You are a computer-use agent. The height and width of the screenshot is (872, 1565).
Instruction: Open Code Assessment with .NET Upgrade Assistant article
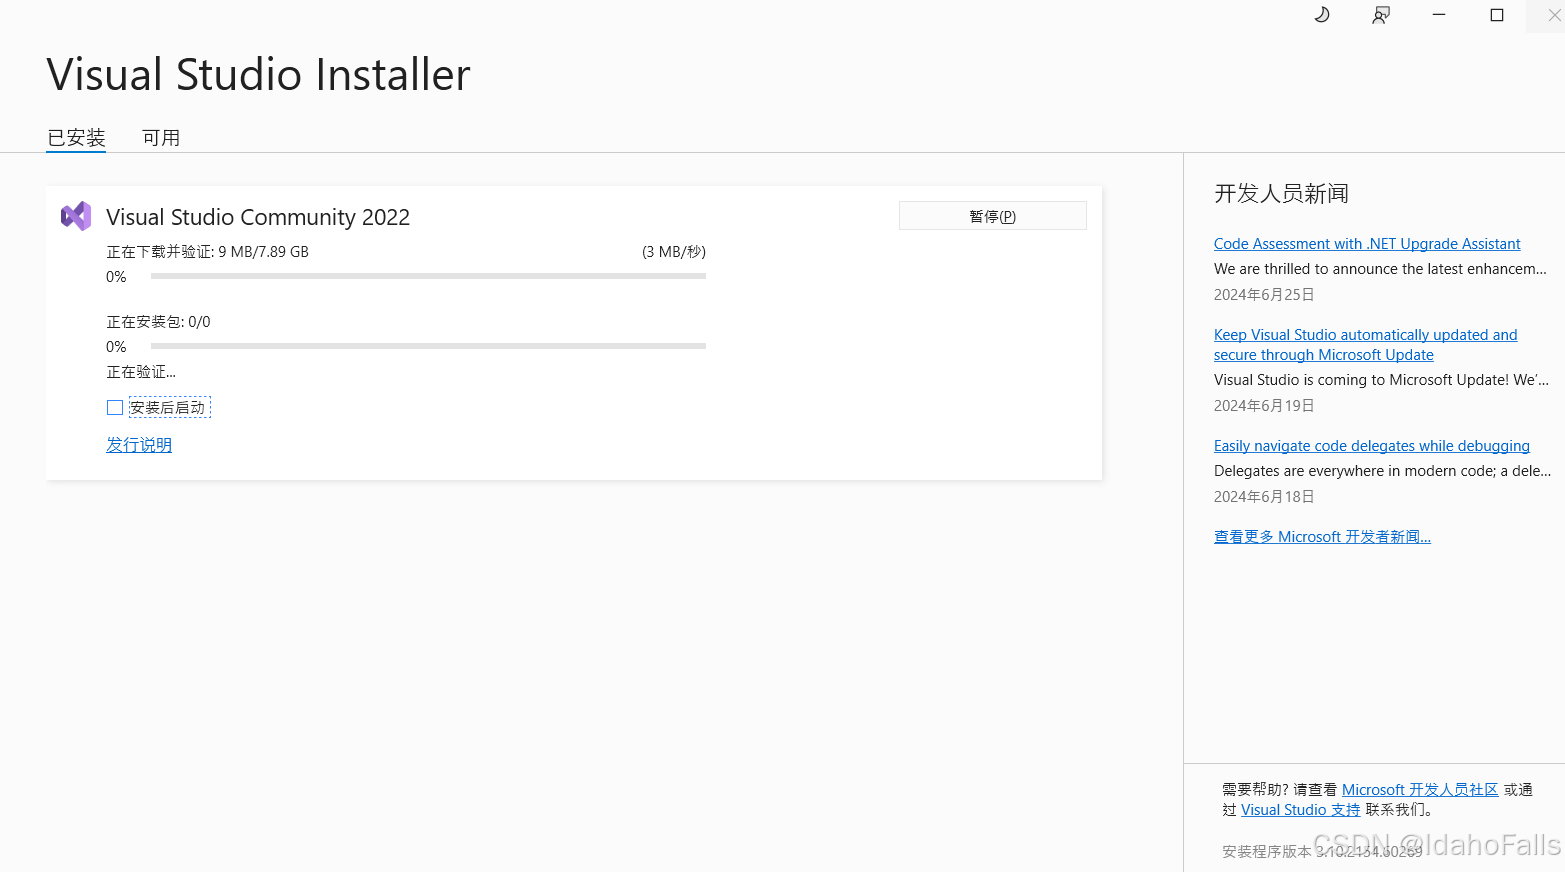point(1367,244)
